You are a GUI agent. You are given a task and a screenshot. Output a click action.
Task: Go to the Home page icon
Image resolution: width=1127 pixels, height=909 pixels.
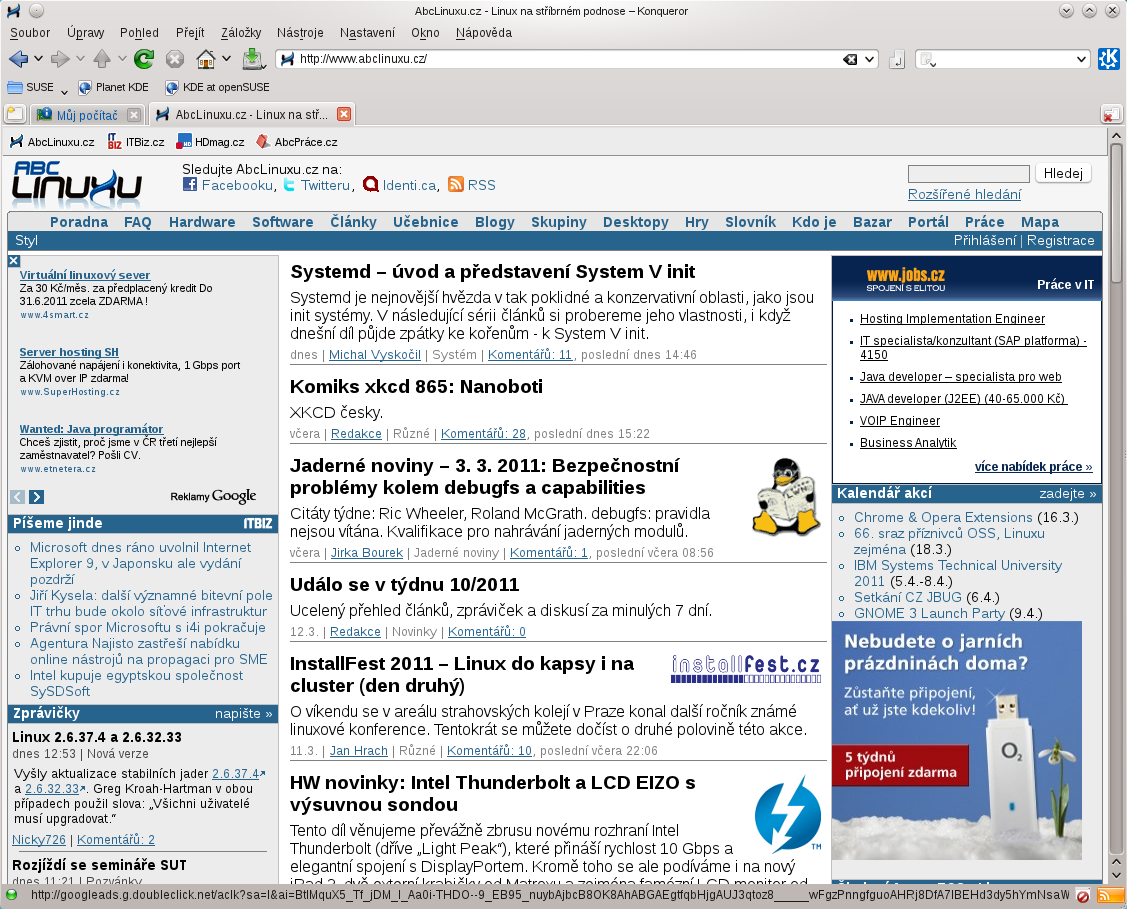coord(206,59)
